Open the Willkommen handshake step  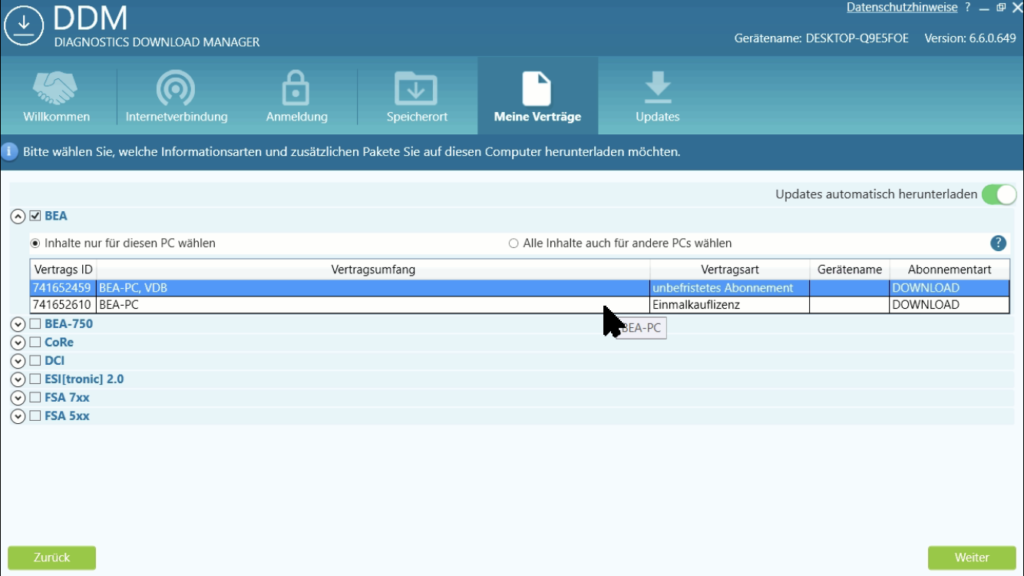coord(56,97)
